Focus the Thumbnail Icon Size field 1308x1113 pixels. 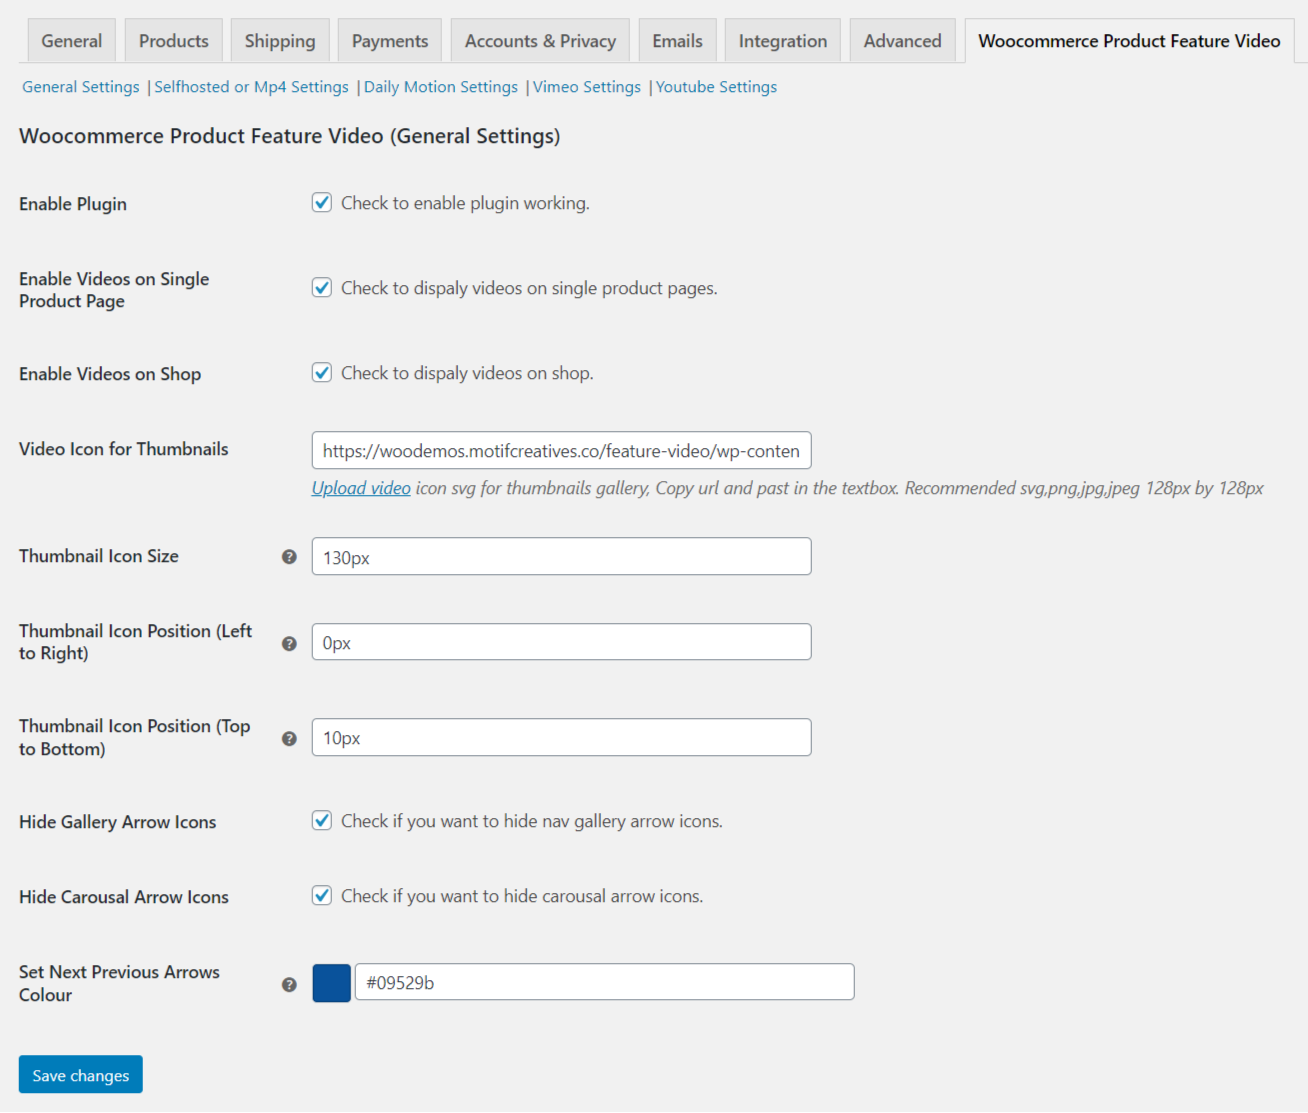tap(561, 557)
